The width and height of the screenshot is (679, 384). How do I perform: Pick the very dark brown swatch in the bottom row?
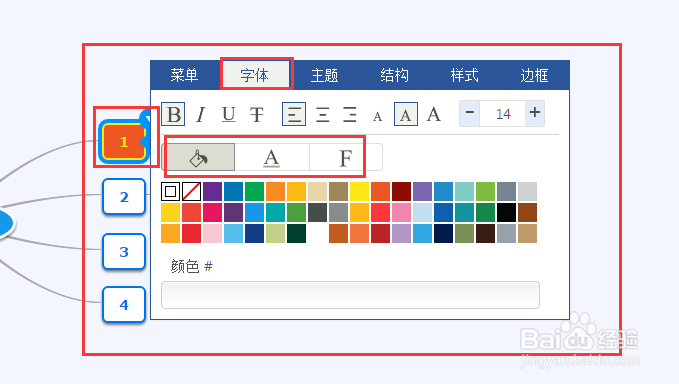[x=485, y=233]
